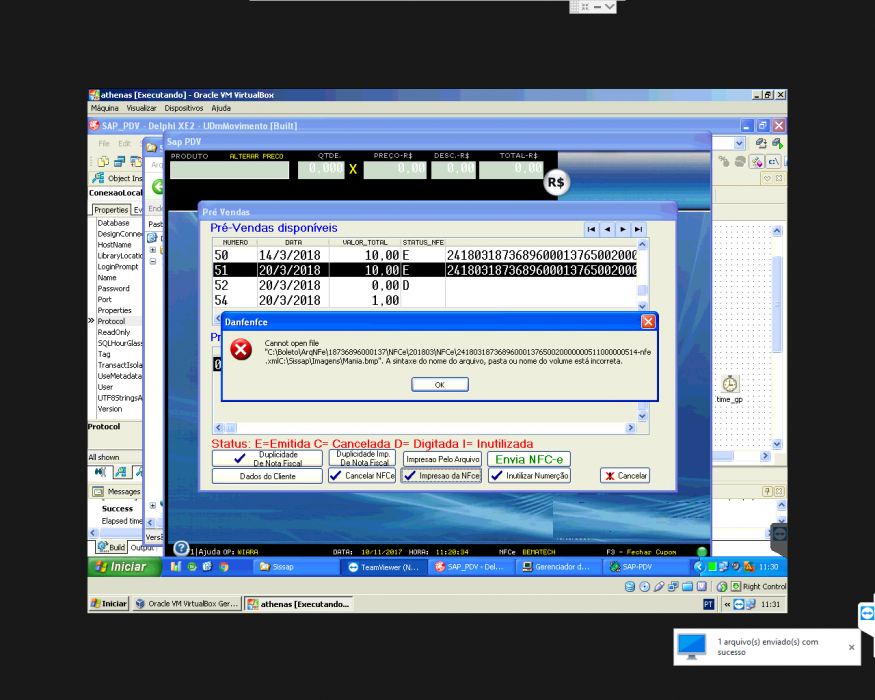Viewport: 875px width, 700px height.
Task: Click Impresao Pelo Arquivo button
Action: (x=443, y=459)
